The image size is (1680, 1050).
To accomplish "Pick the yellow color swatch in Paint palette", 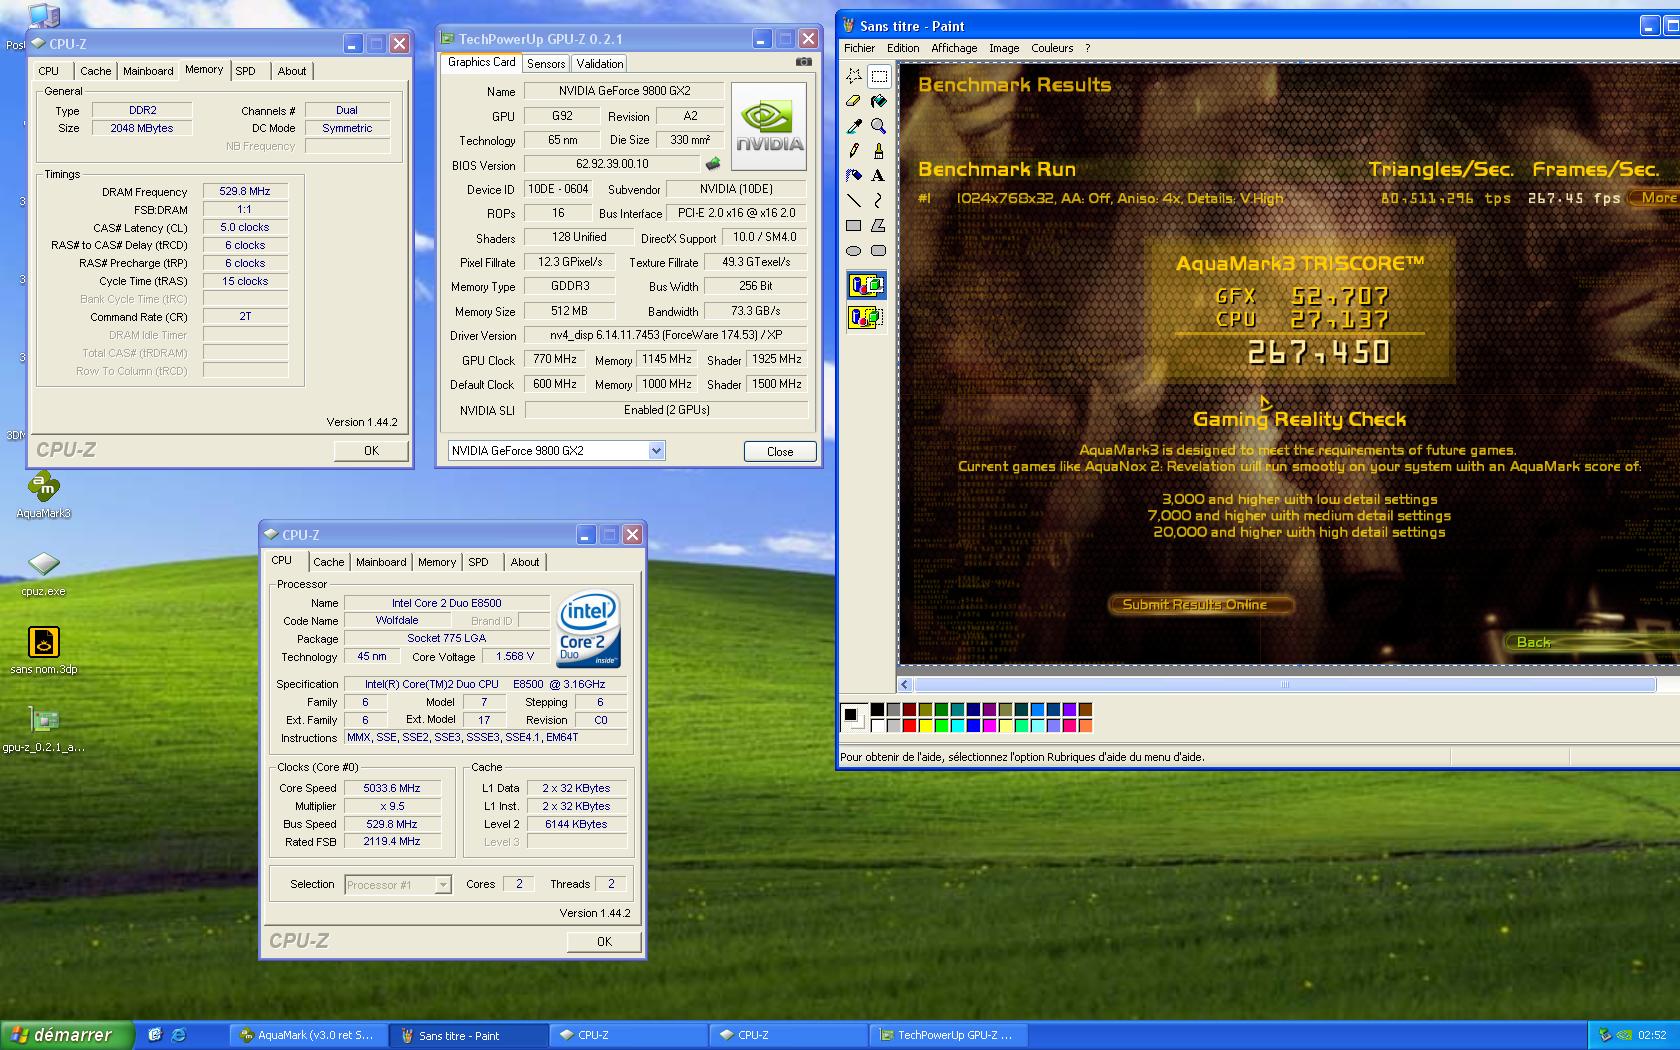I will pos(925,726).
